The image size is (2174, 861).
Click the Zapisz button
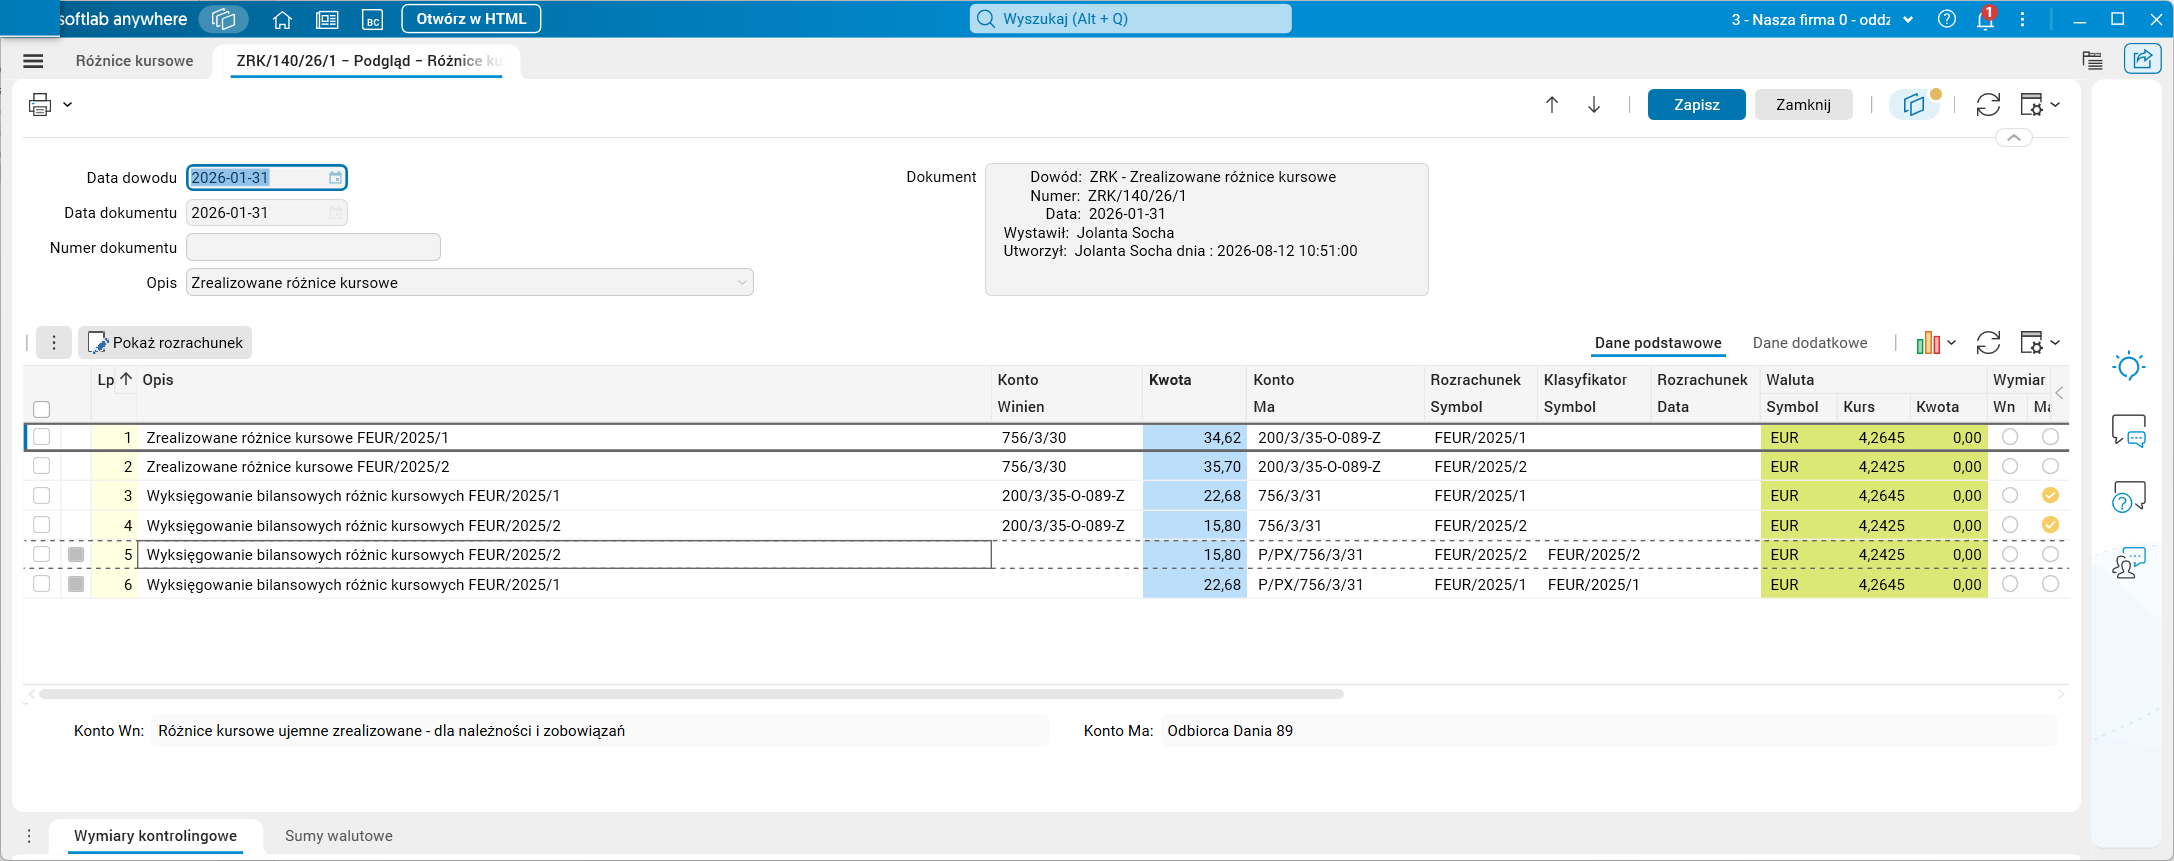[1697, 104]
